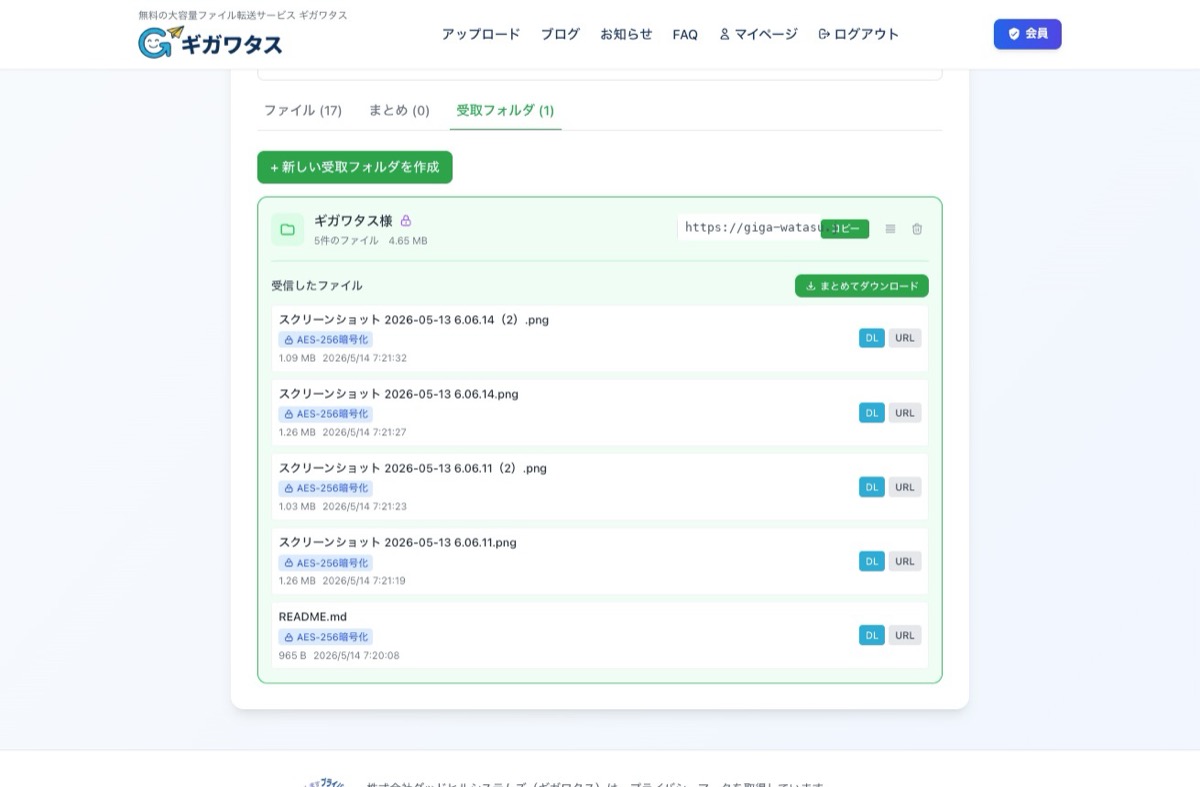Go to お知らせ in navigation
This screenshot has height=787, width=1200.
click(x=626, y=34)
